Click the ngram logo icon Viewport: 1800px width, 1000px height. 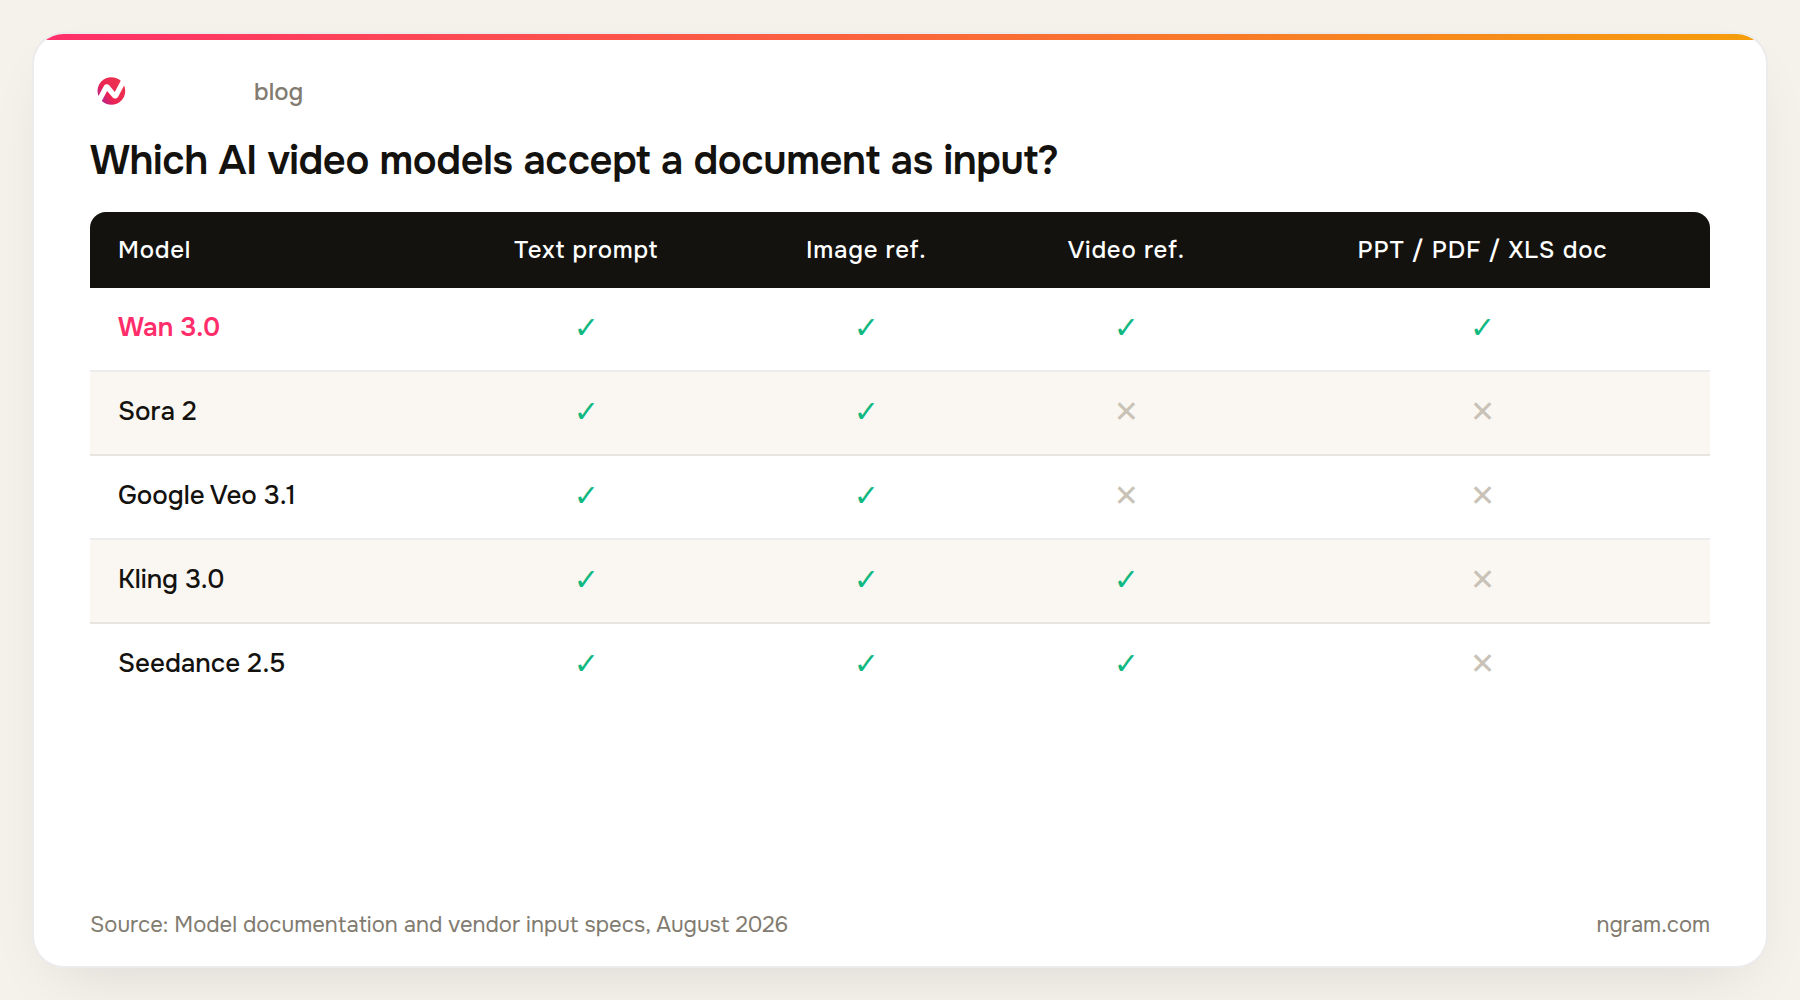pyautogui.click(x=111, y=91)
